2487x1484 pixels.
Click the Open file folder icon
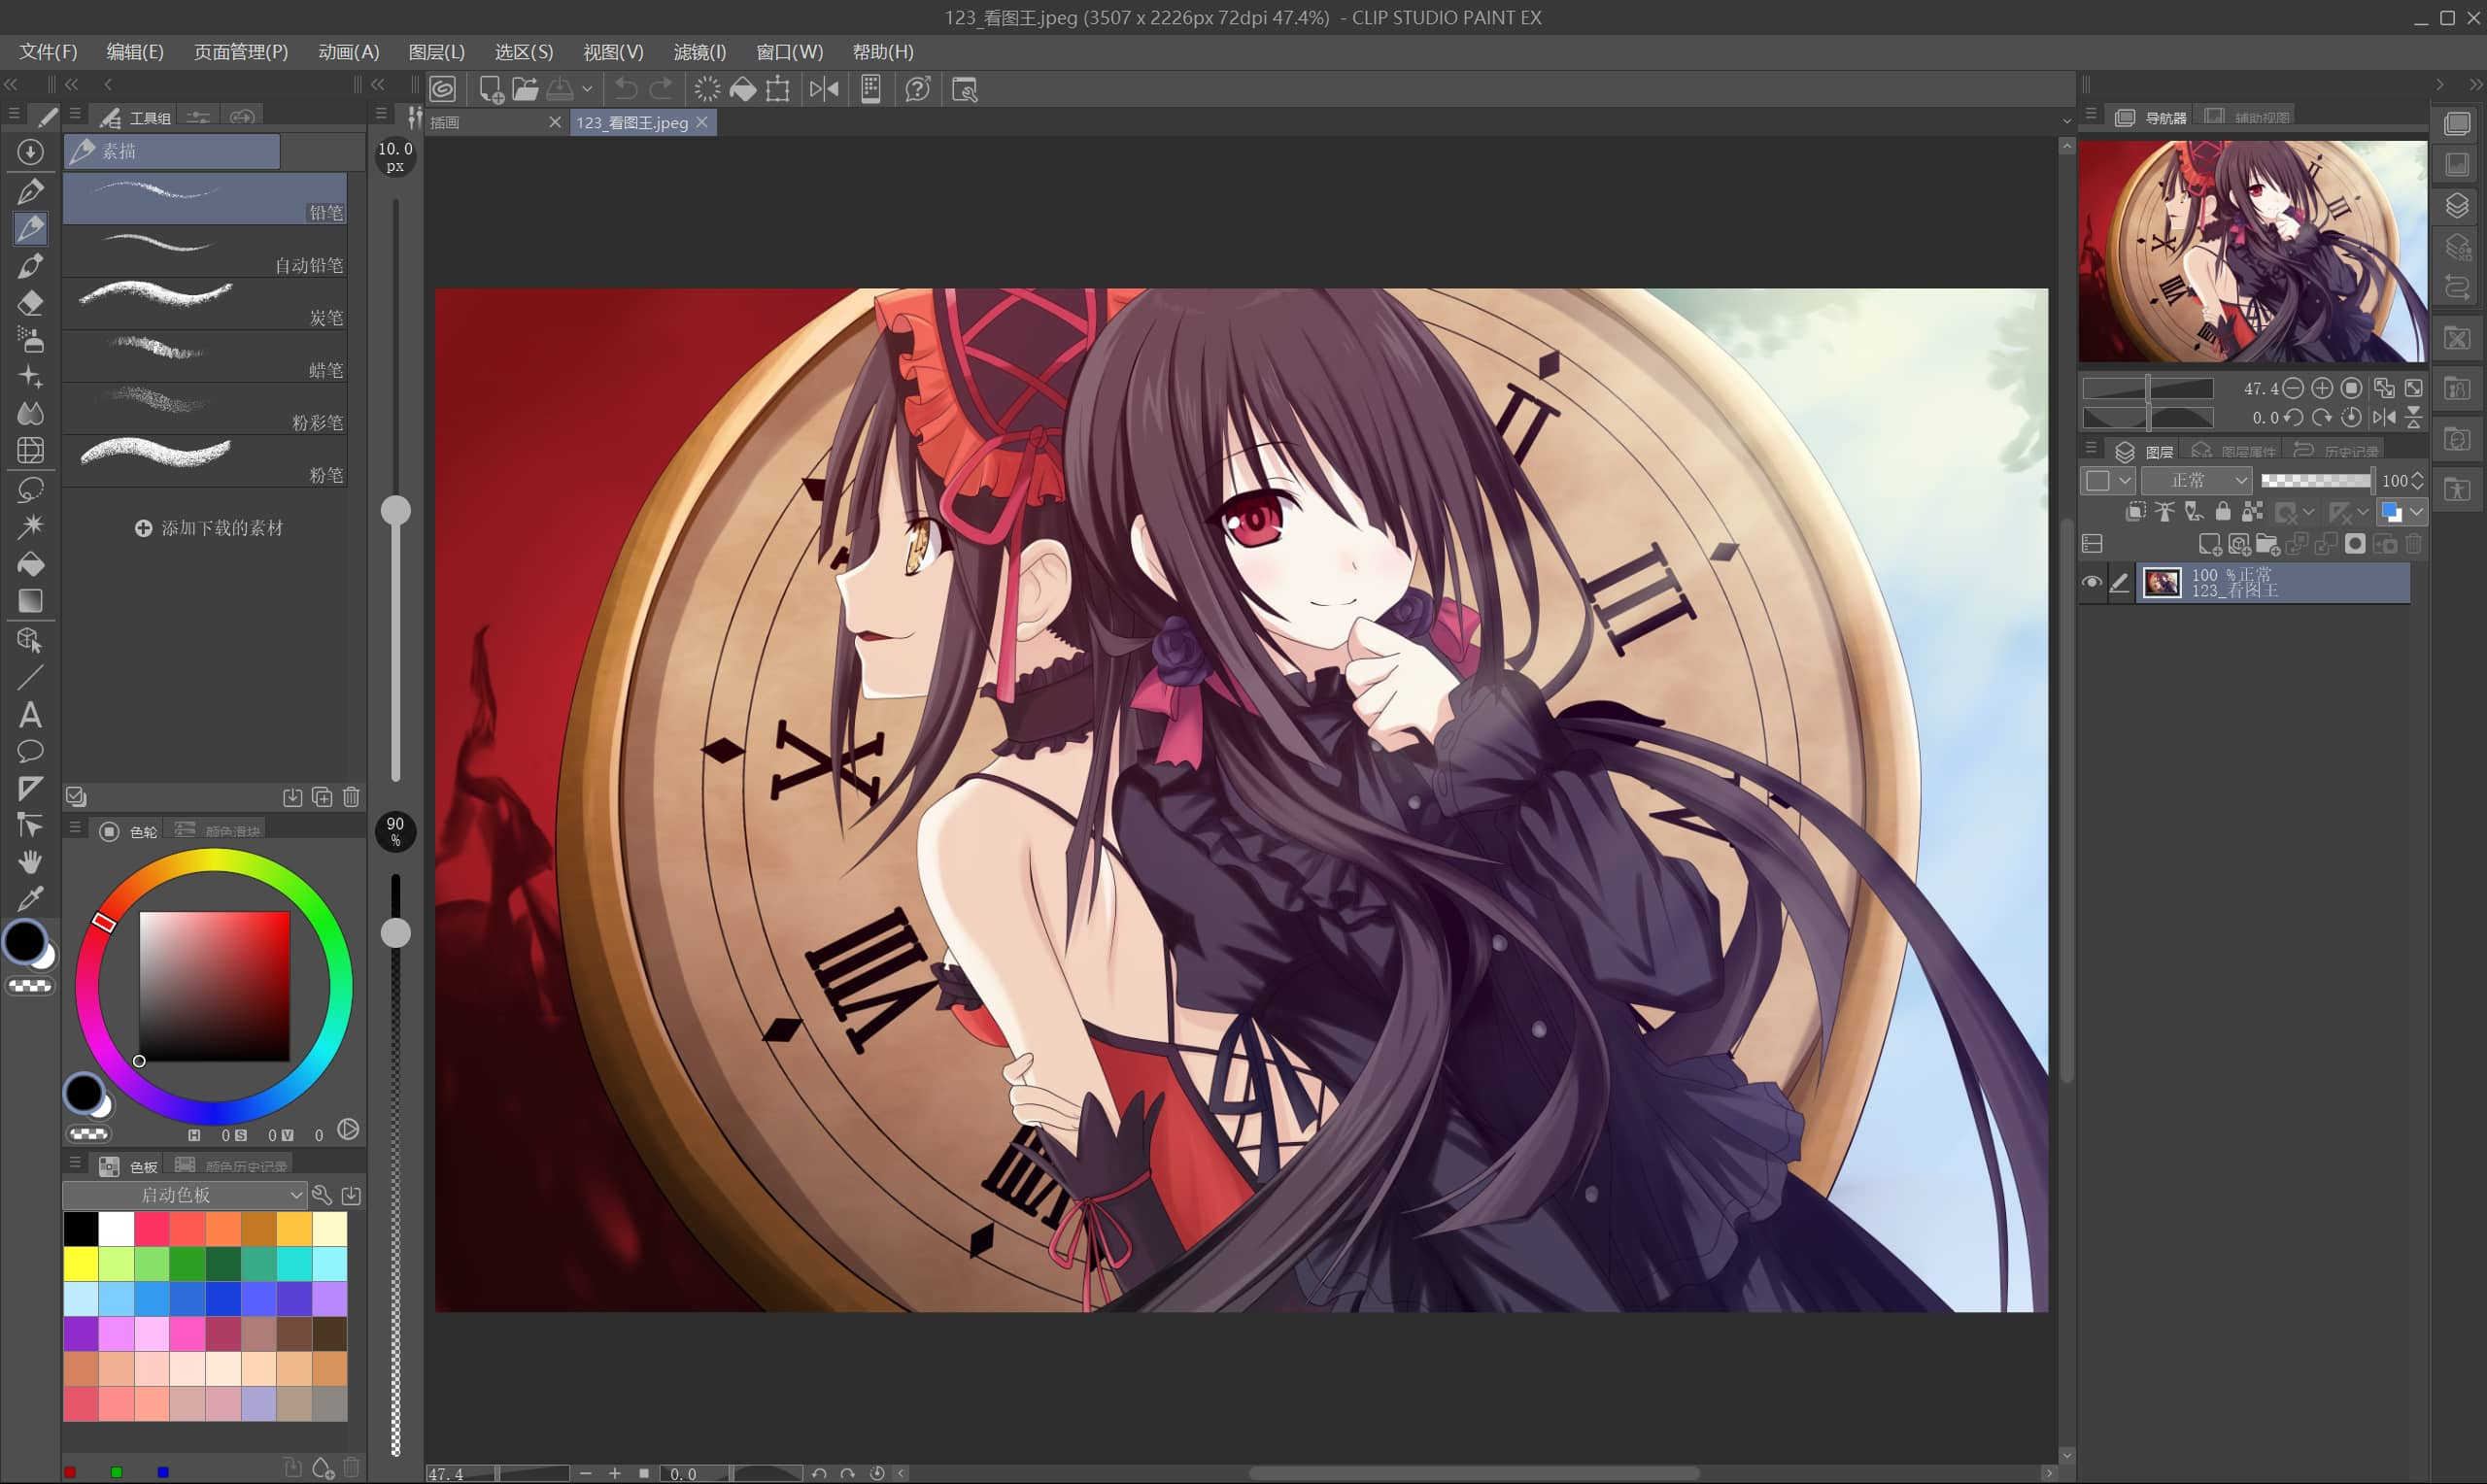525,89
